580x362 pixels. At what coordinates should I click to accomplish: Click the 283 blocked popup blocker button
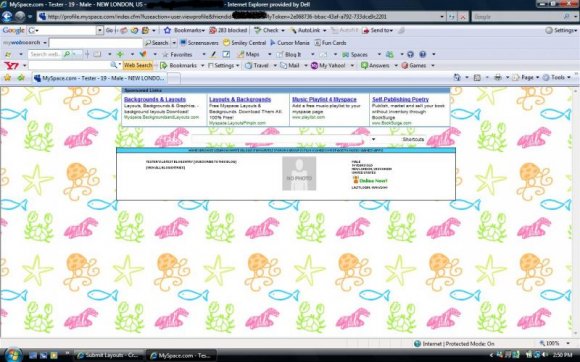coord(228,30)
